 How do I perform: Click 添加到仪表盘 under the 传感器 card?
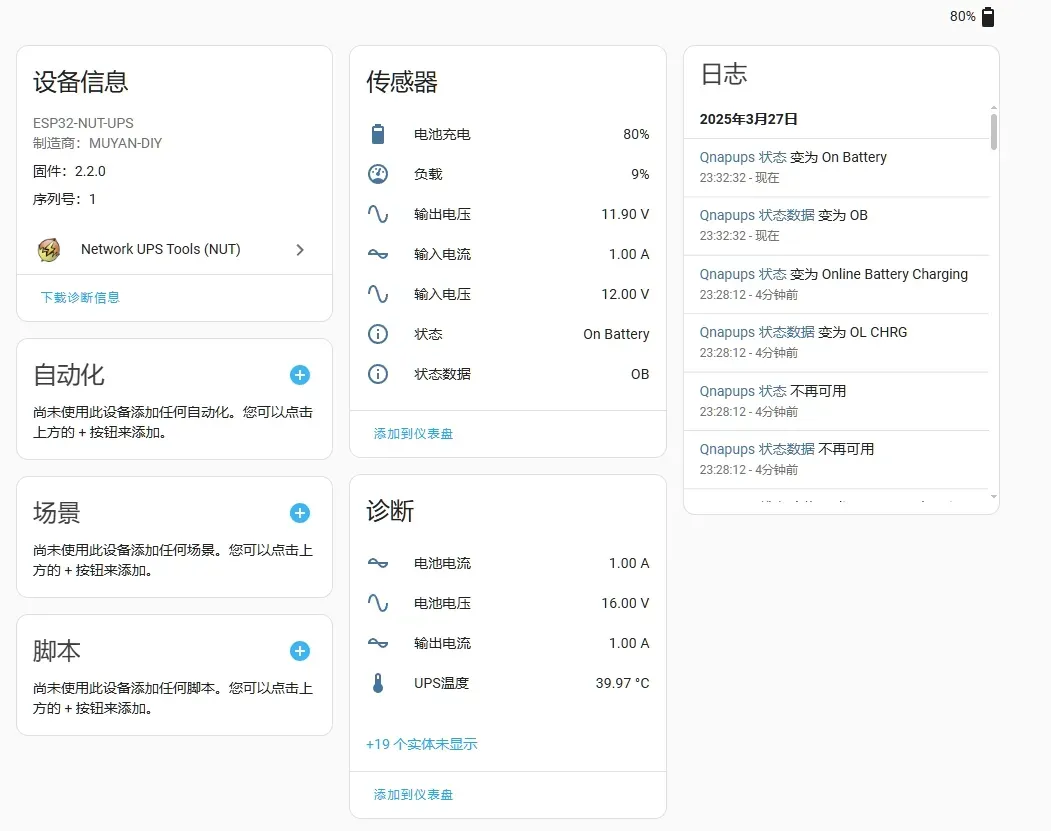413,434
